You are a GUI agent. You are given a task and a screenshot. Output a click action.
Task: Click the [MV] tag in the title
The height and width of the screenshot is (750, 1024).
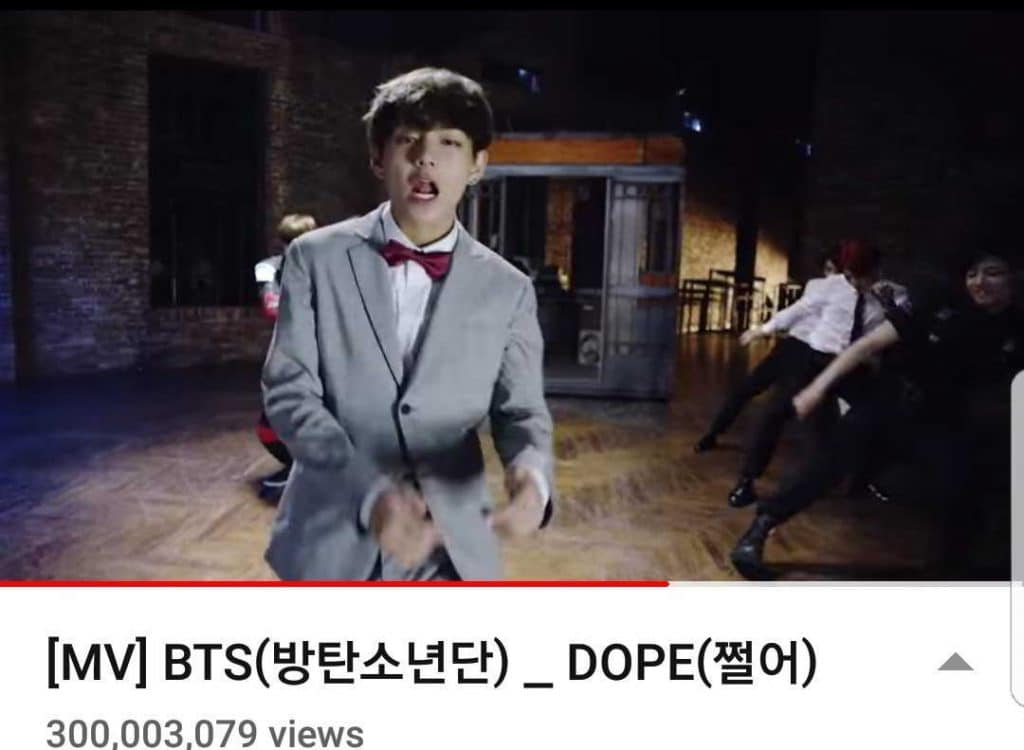[x=97, y=662]
